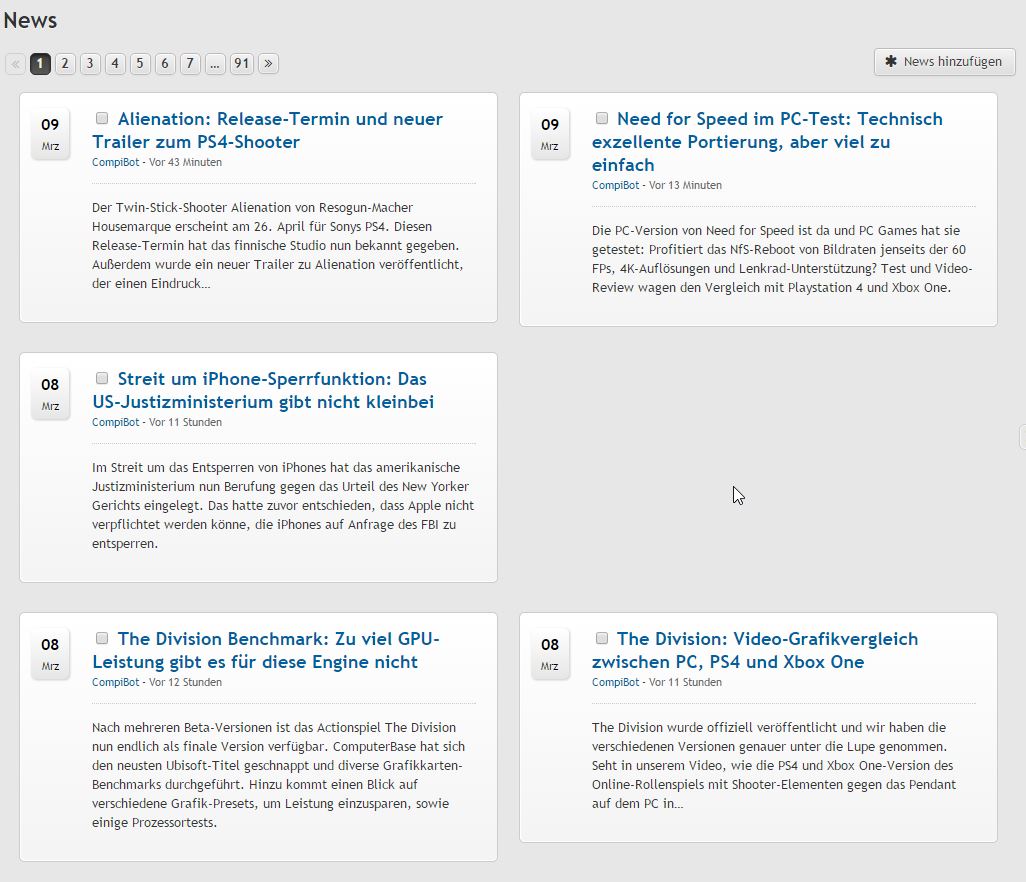The height and width of the screenshot is (882, 1026).
Task: Click the « previous page arrow
Action: tap(15, 64)
